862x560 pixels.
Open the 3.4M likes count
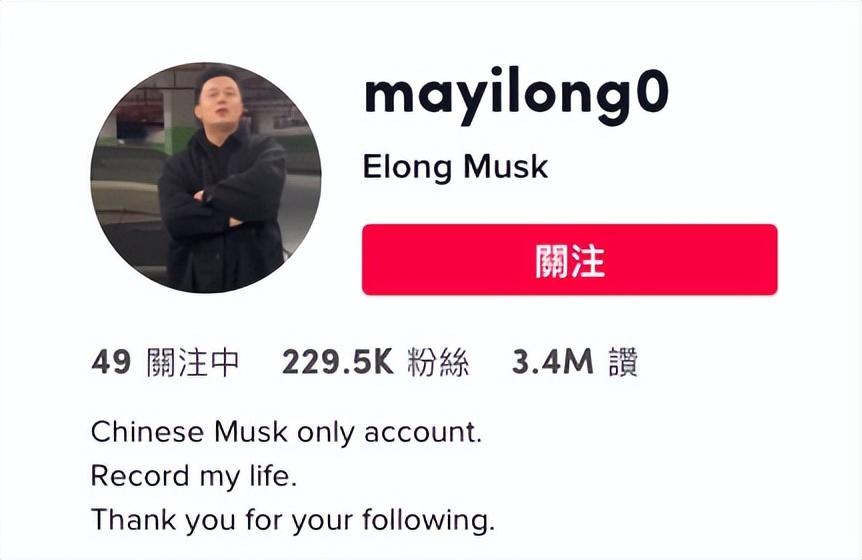coord(552,362)
